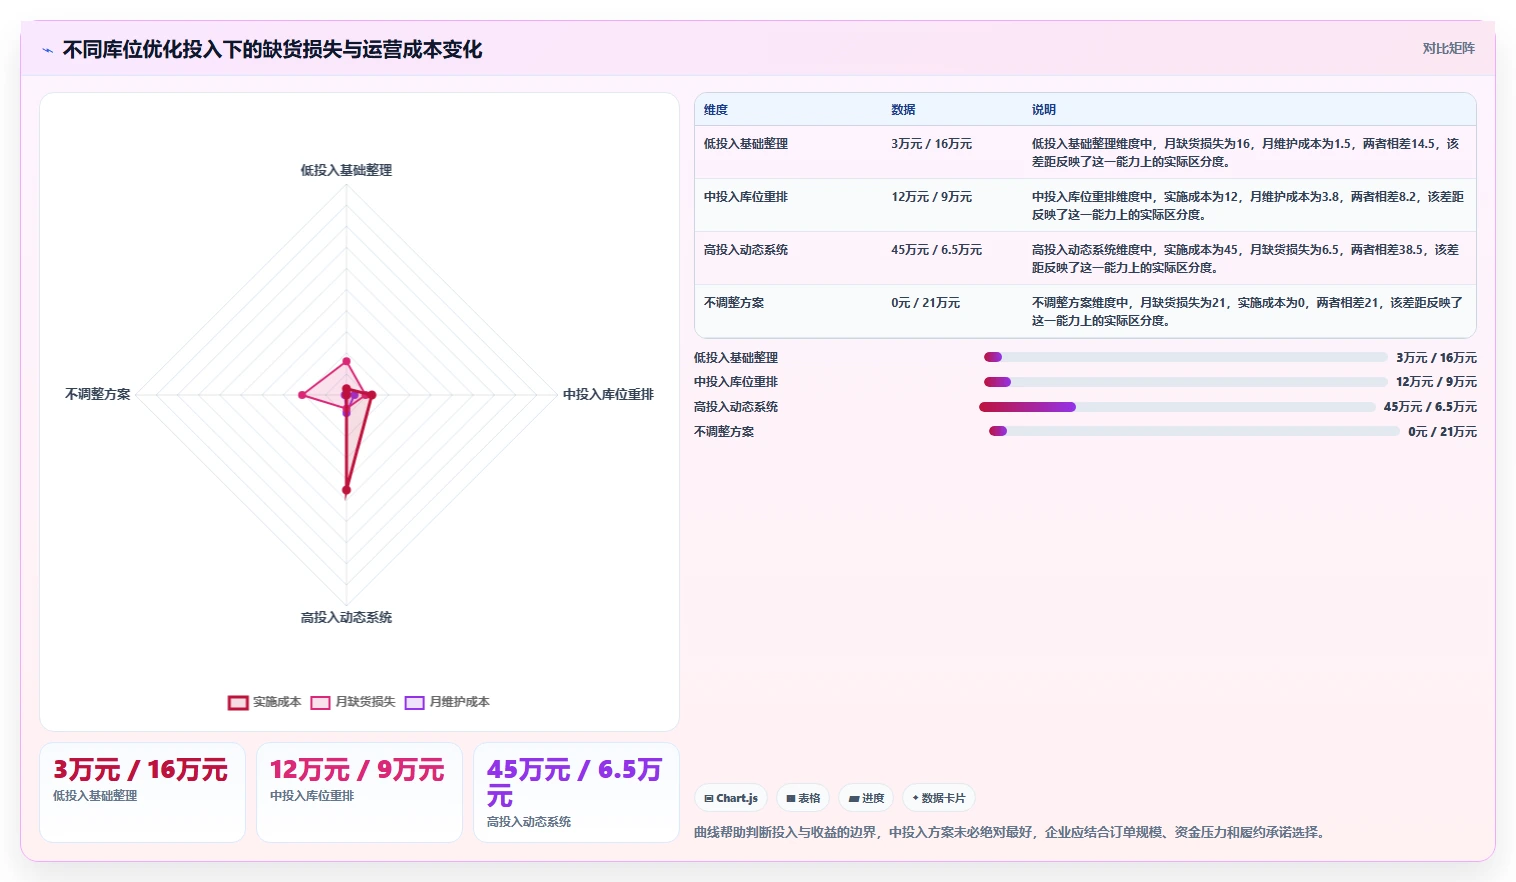Click the 表格 tag button
Image resolution: width=1516 pixels, height=882 pixels.
[x=803, y=798]
